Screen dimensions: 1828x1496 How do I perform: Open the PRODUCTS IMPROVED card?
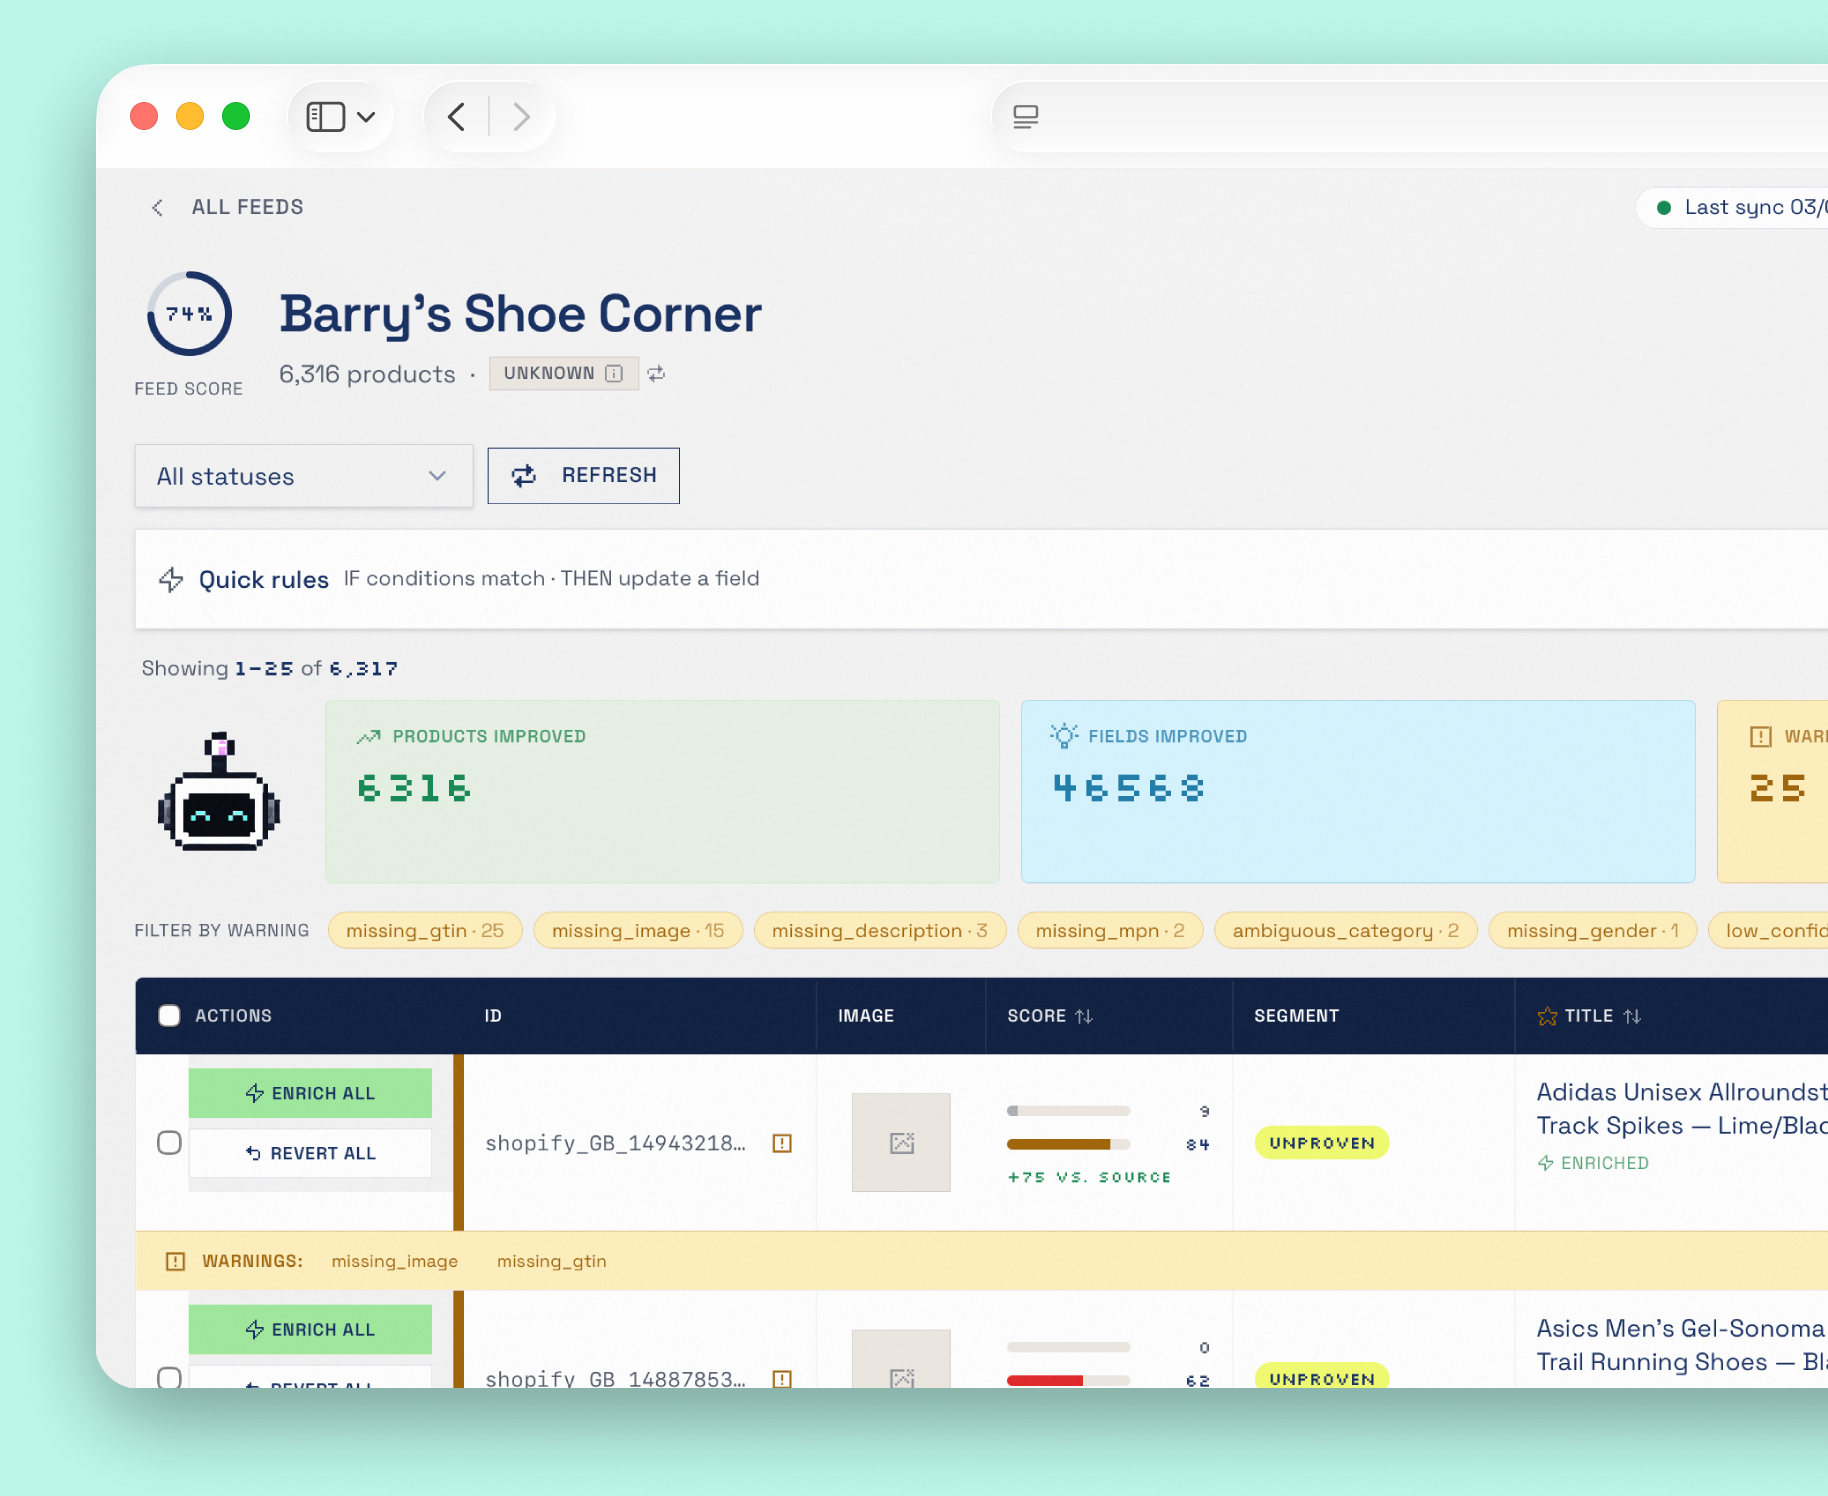coord(662,791)
